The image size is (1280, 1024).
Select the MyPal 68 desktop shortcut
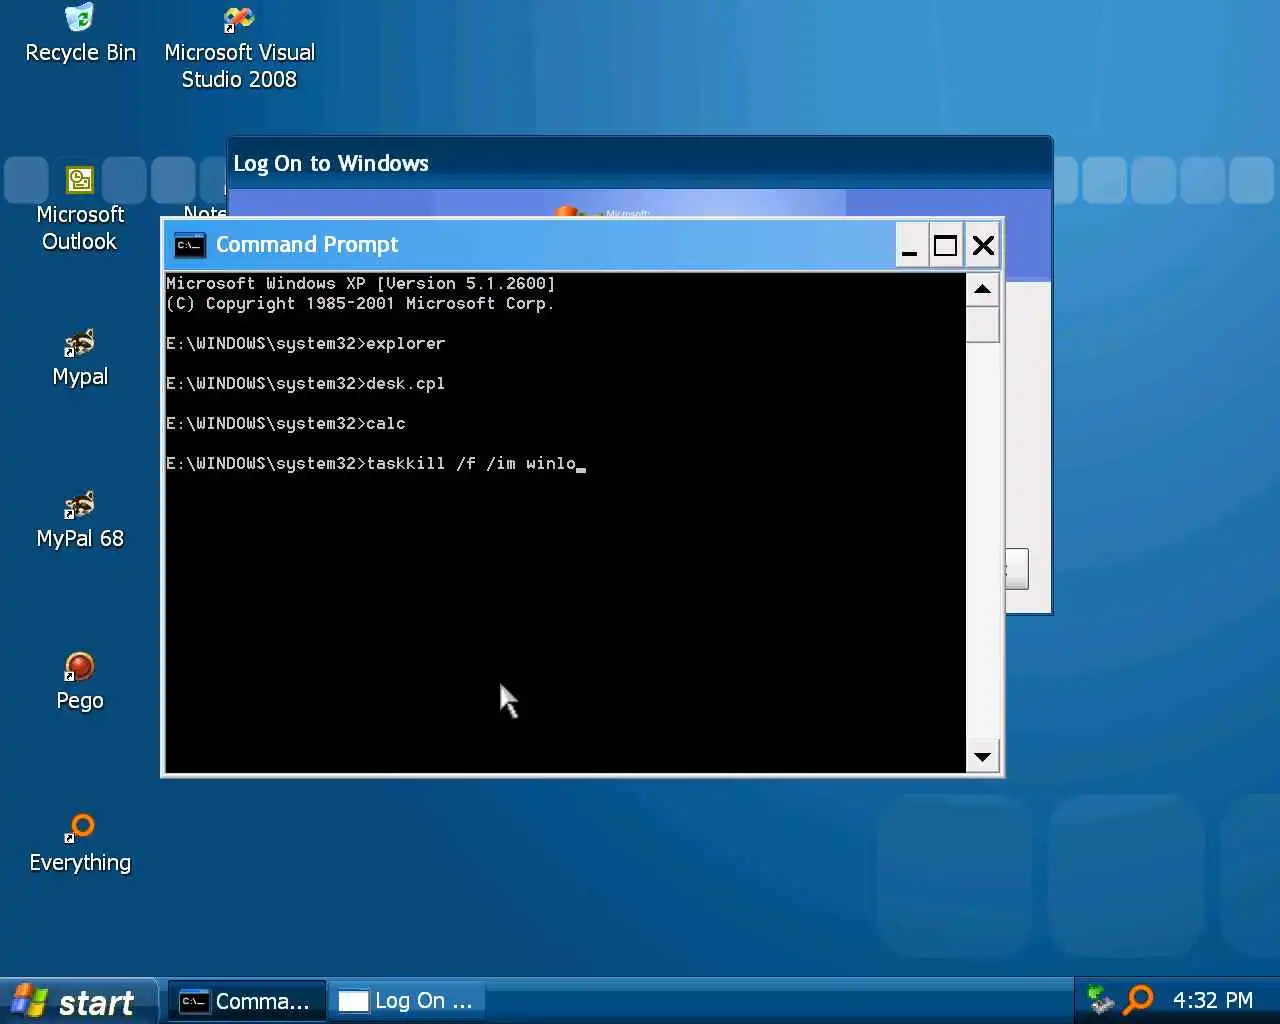(x=80, y=521)
